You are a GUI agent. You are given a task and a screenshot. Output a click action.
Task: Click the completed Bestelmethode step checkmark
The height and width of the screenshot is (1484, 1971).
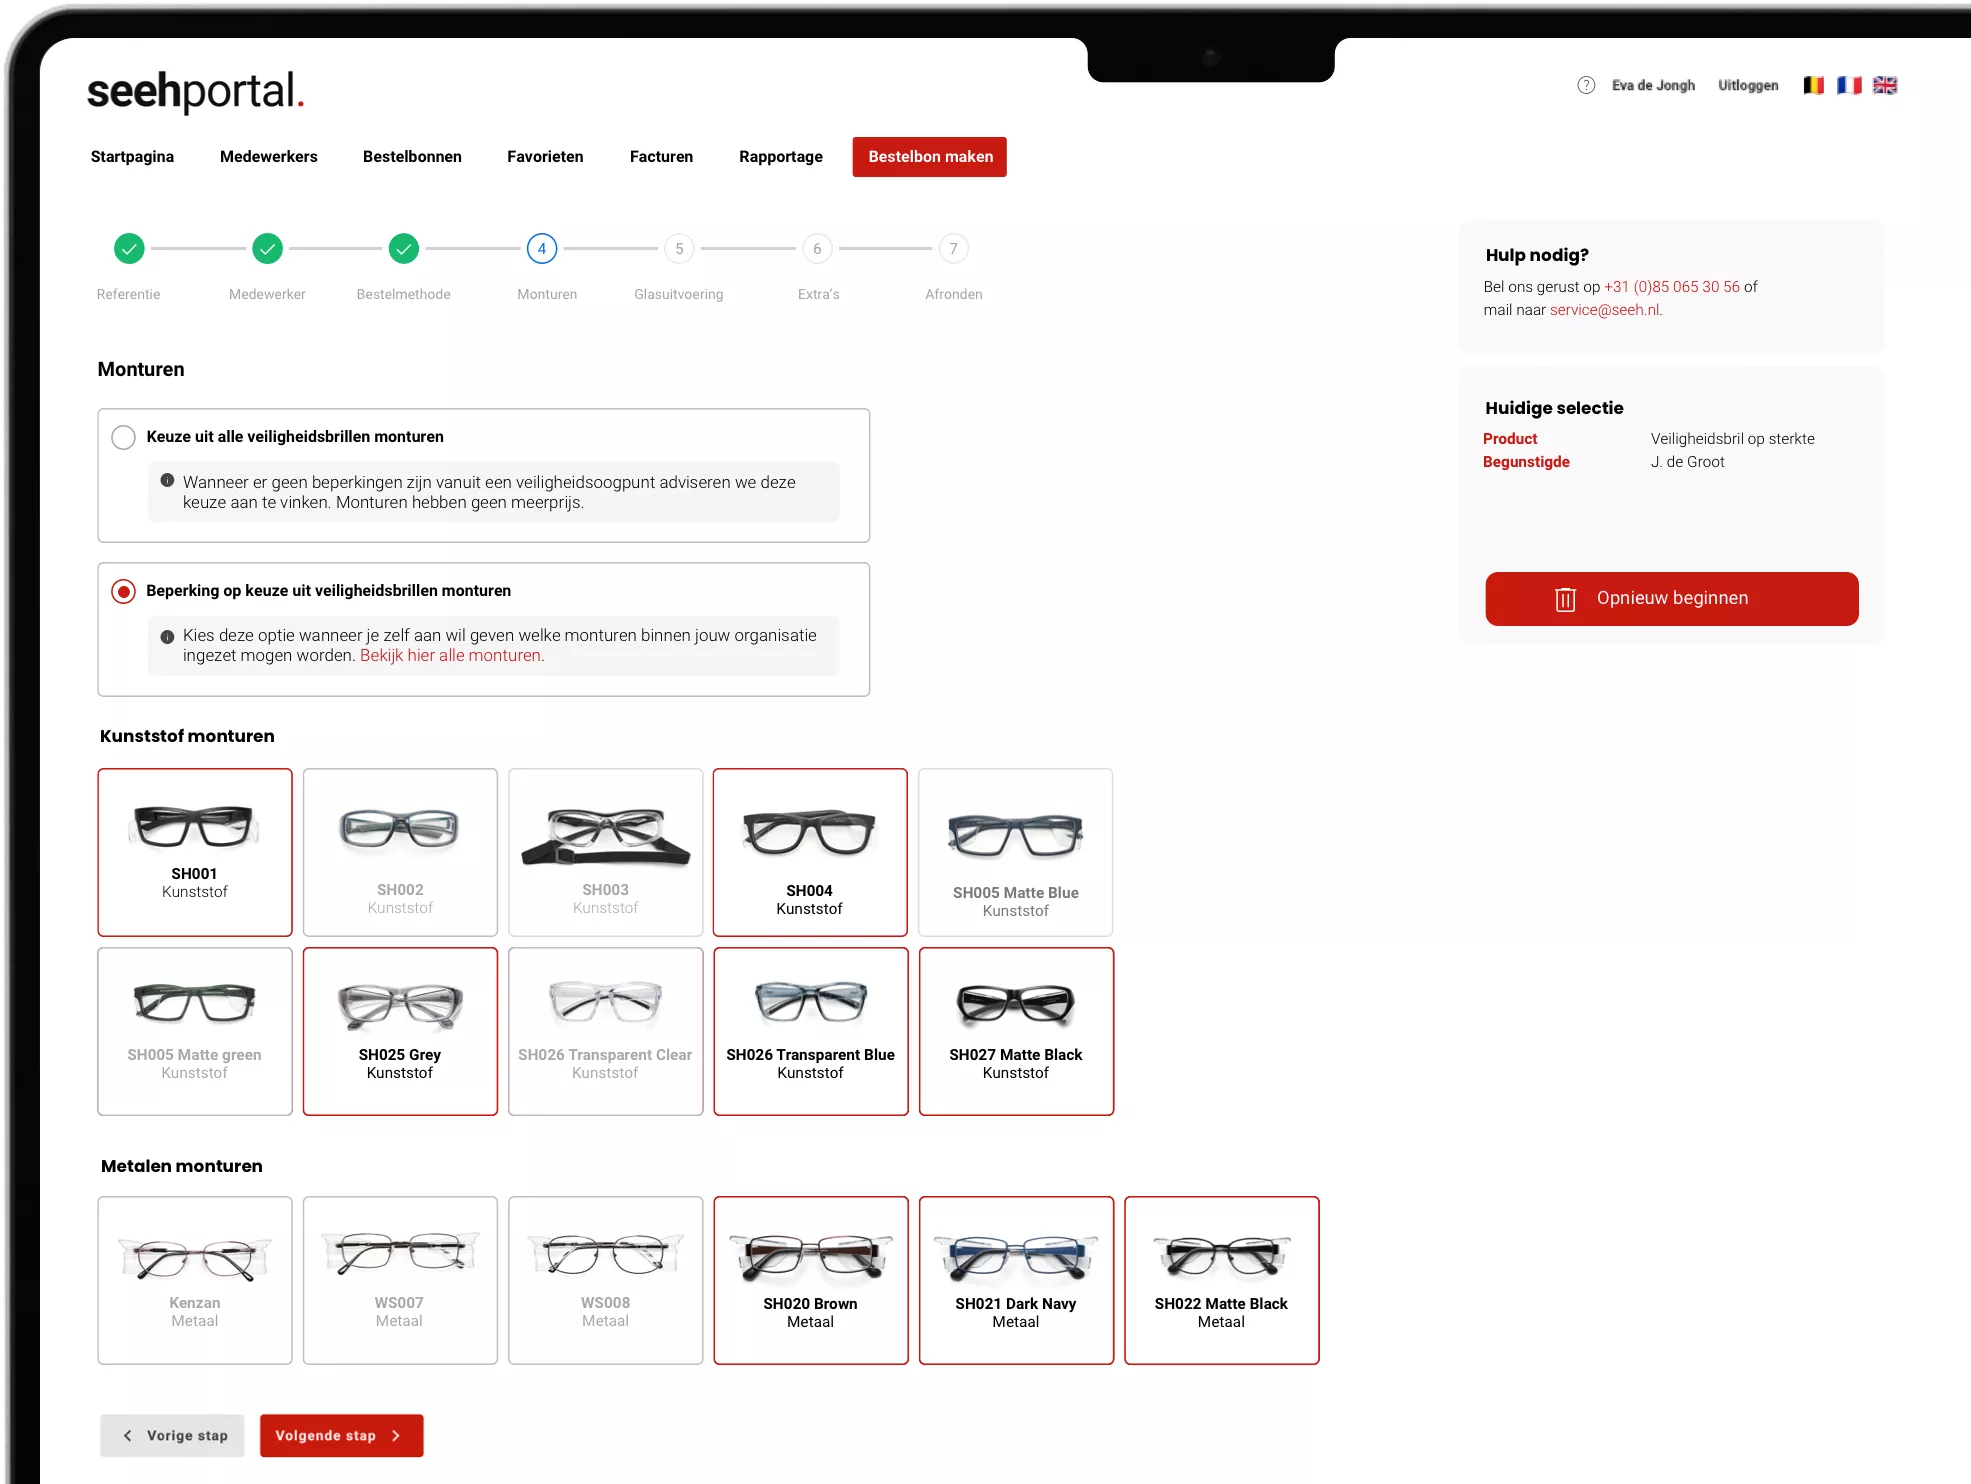pos(403,248)
